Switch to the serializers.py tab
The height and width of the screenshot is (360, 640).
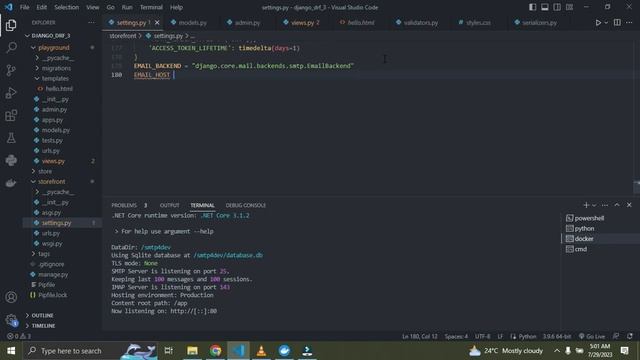(536, 22)
